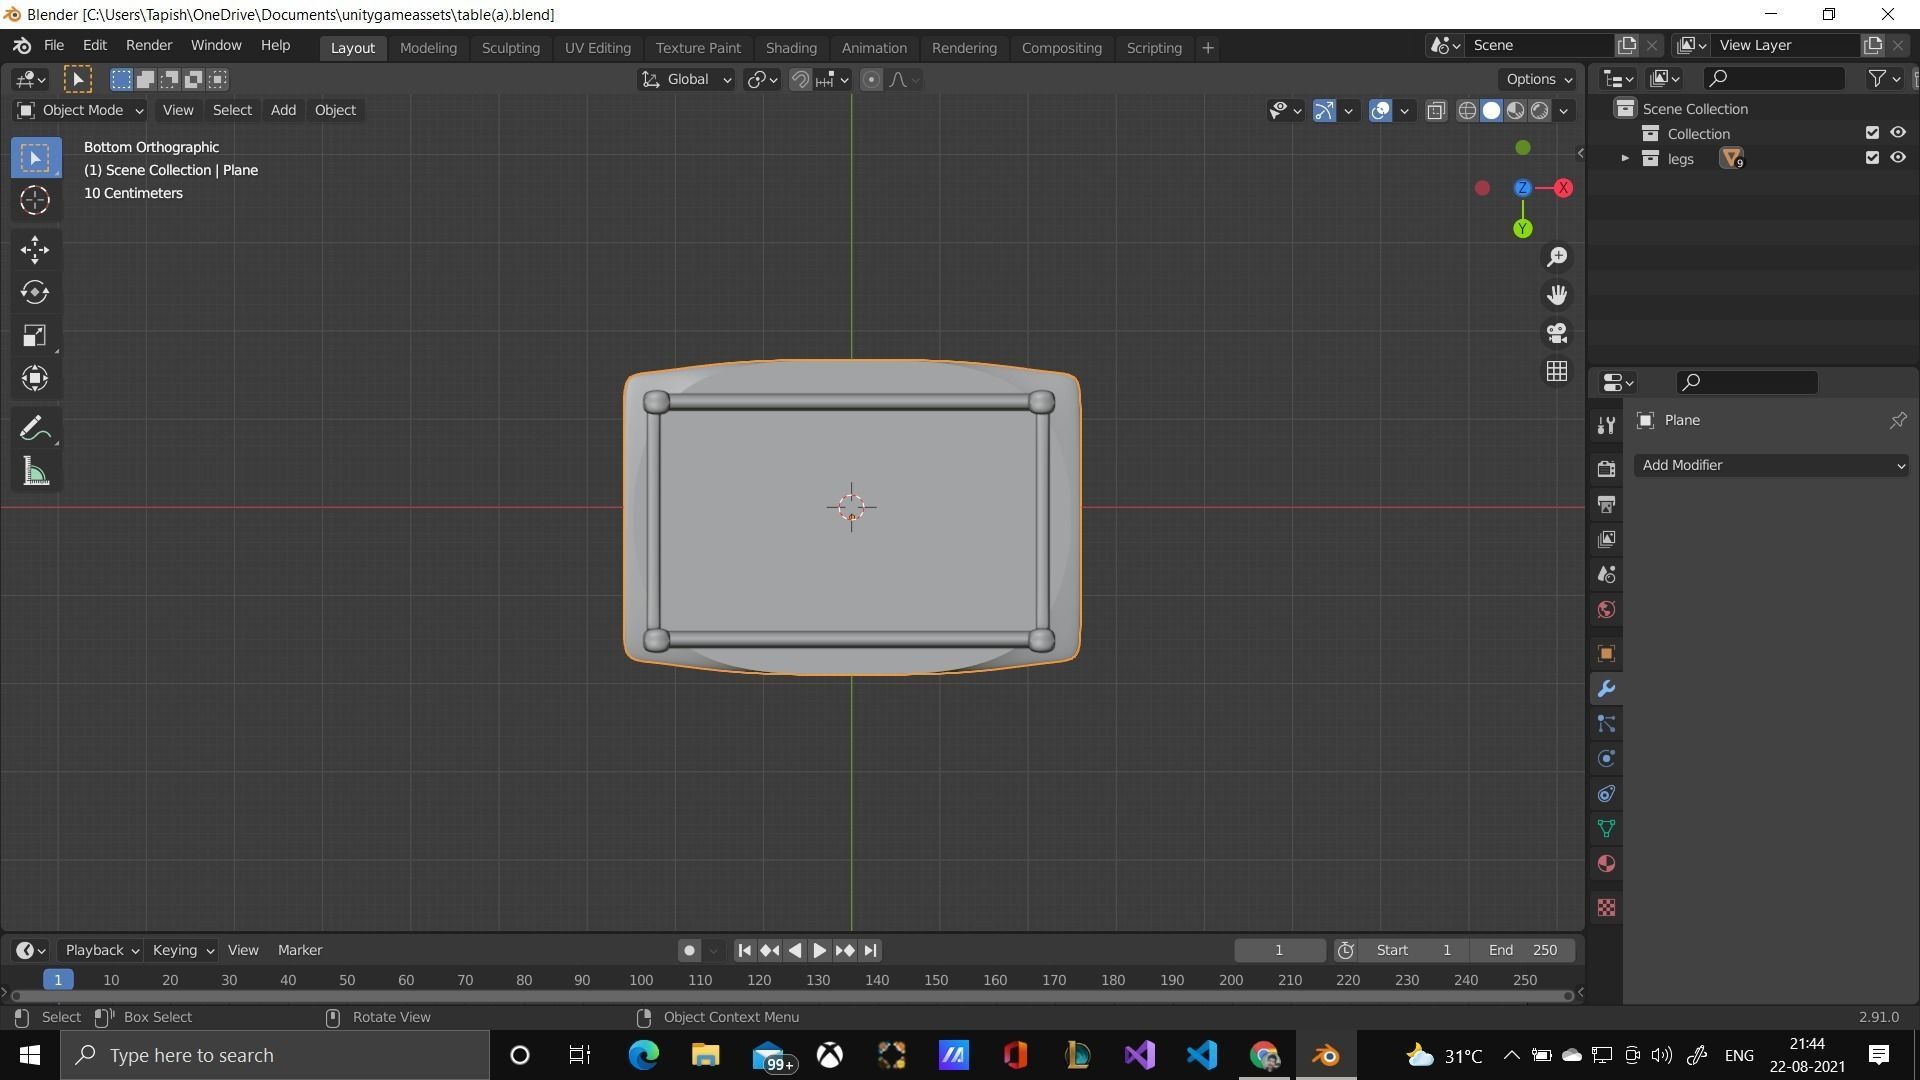
Task: Open the File menu
Action: (x=54, y=46)
